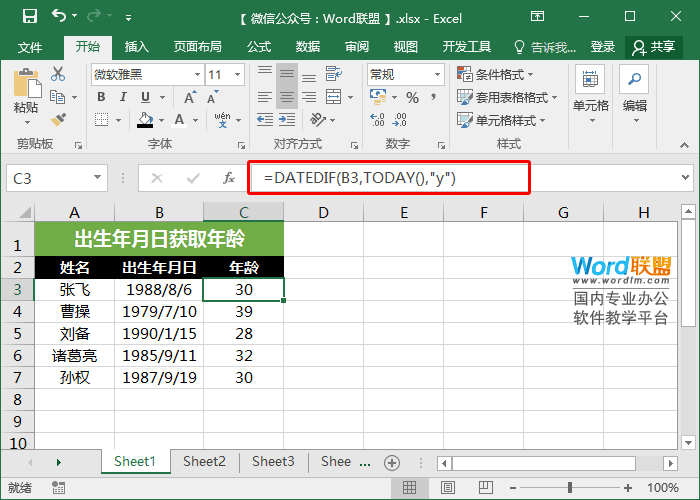Click accounting number format icon
This screenshot has width=700, height=500.
[x=378, y=97]
